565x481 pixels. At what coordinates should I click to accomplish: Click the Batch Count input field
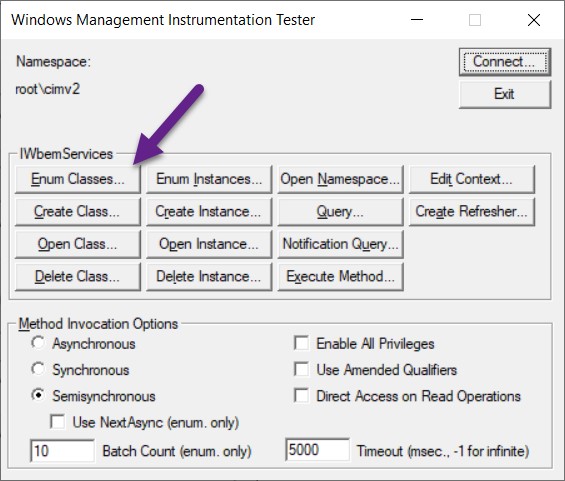click(63, 450)
